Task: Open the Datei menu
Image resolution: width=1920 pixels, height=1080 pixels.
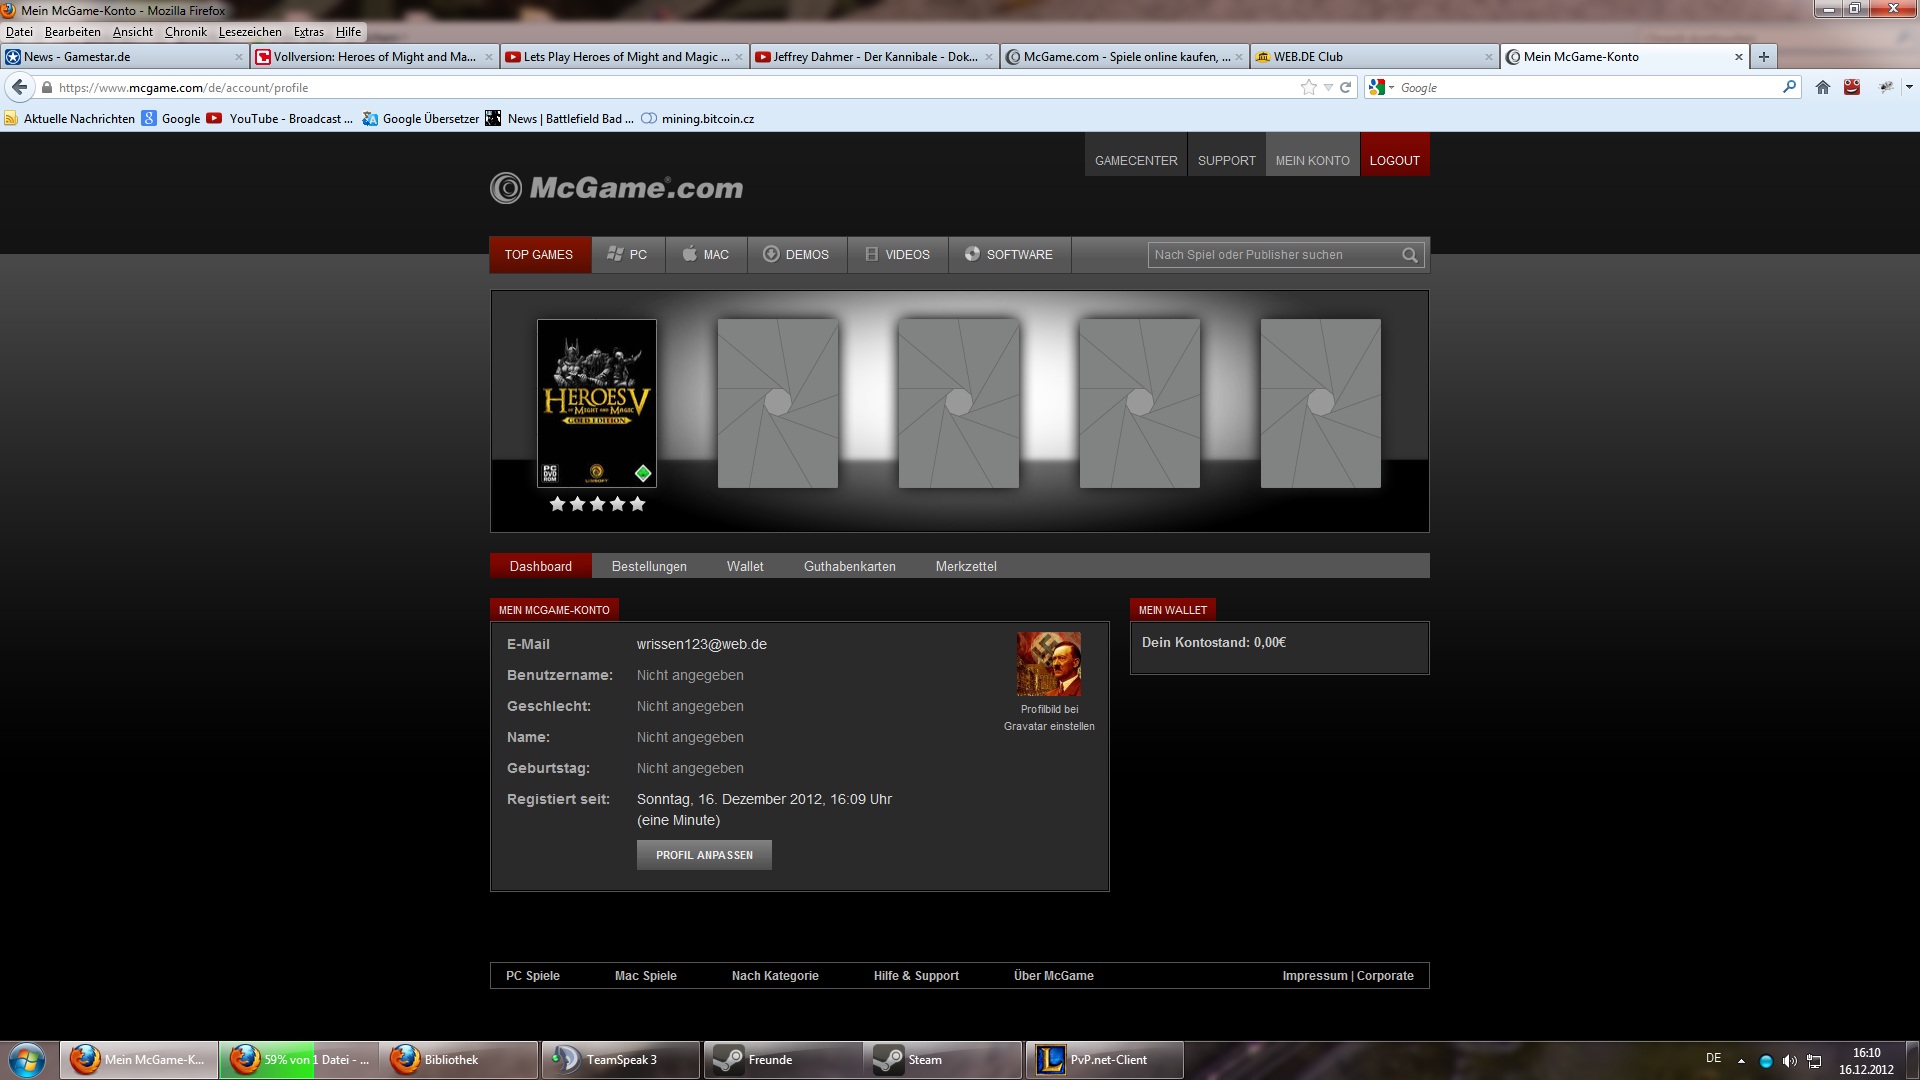Action: pyautogui.click(x=19, y=32)
